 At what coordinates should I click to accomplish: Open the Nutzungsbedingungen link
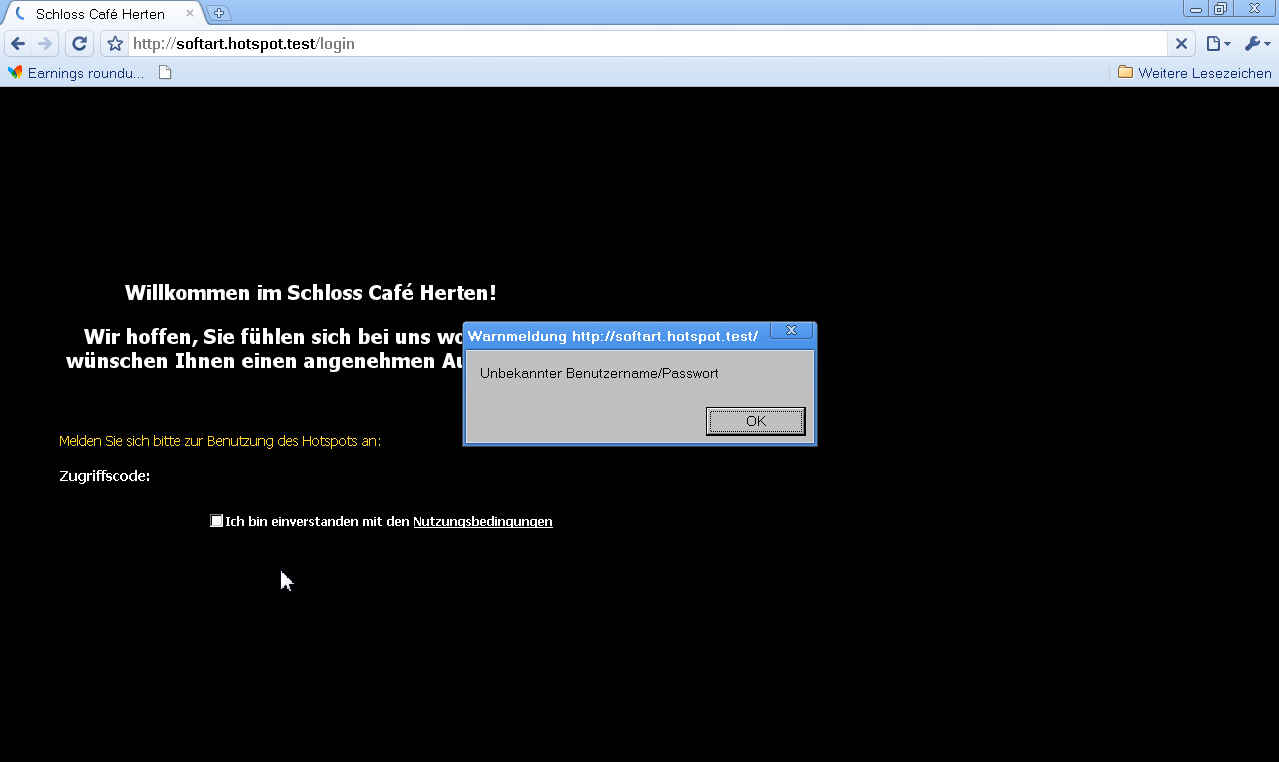click(483, 522)
